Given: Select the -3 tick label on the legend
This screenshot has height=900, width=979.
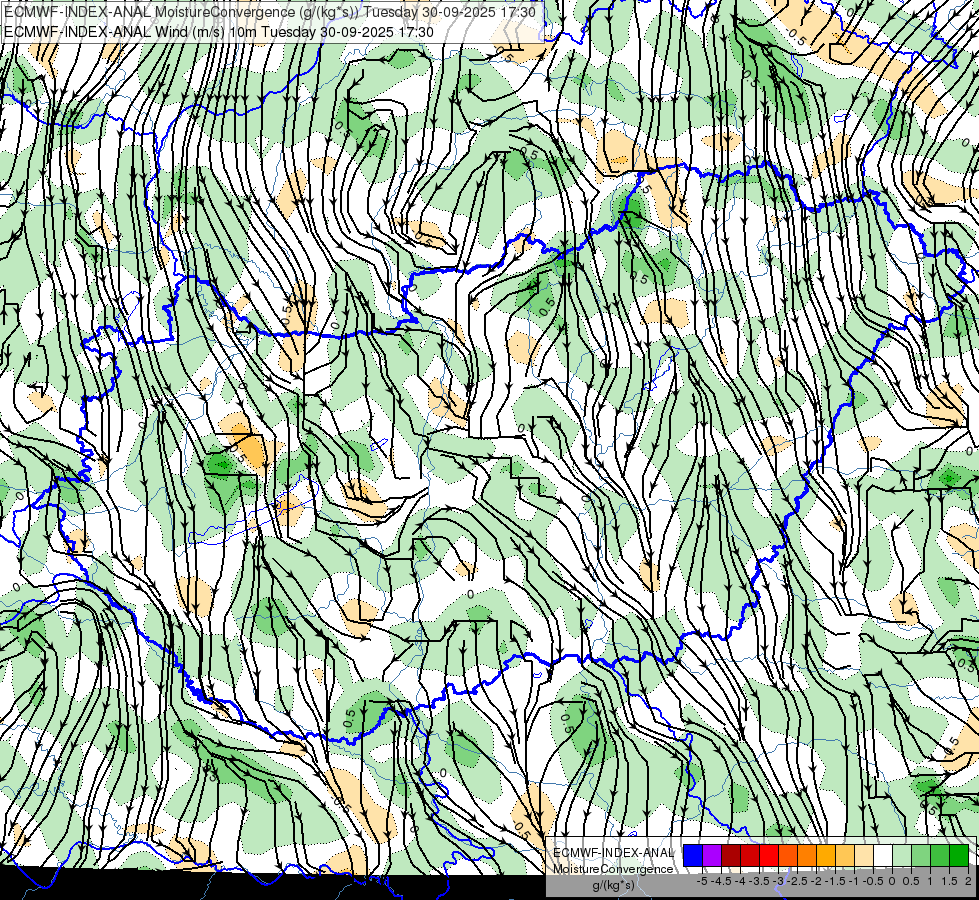Looking at the screenshot, I should (x=778, y=881).
